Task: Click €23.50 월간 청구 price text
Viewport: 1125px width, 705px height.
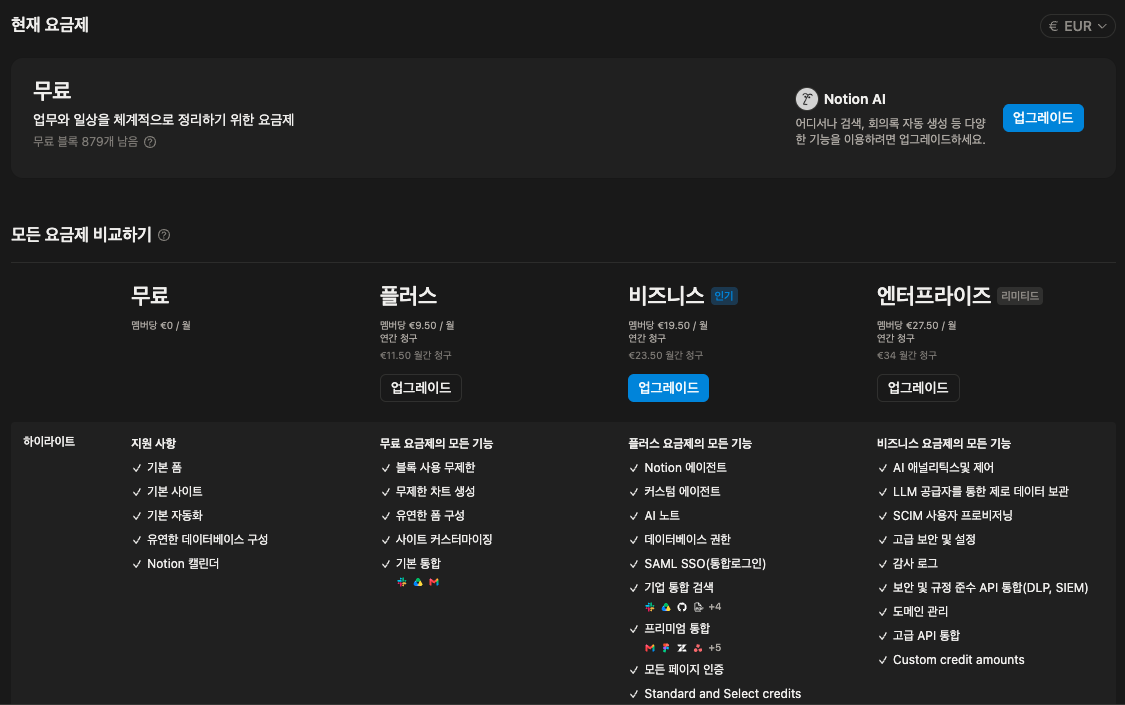Action: 666,355
